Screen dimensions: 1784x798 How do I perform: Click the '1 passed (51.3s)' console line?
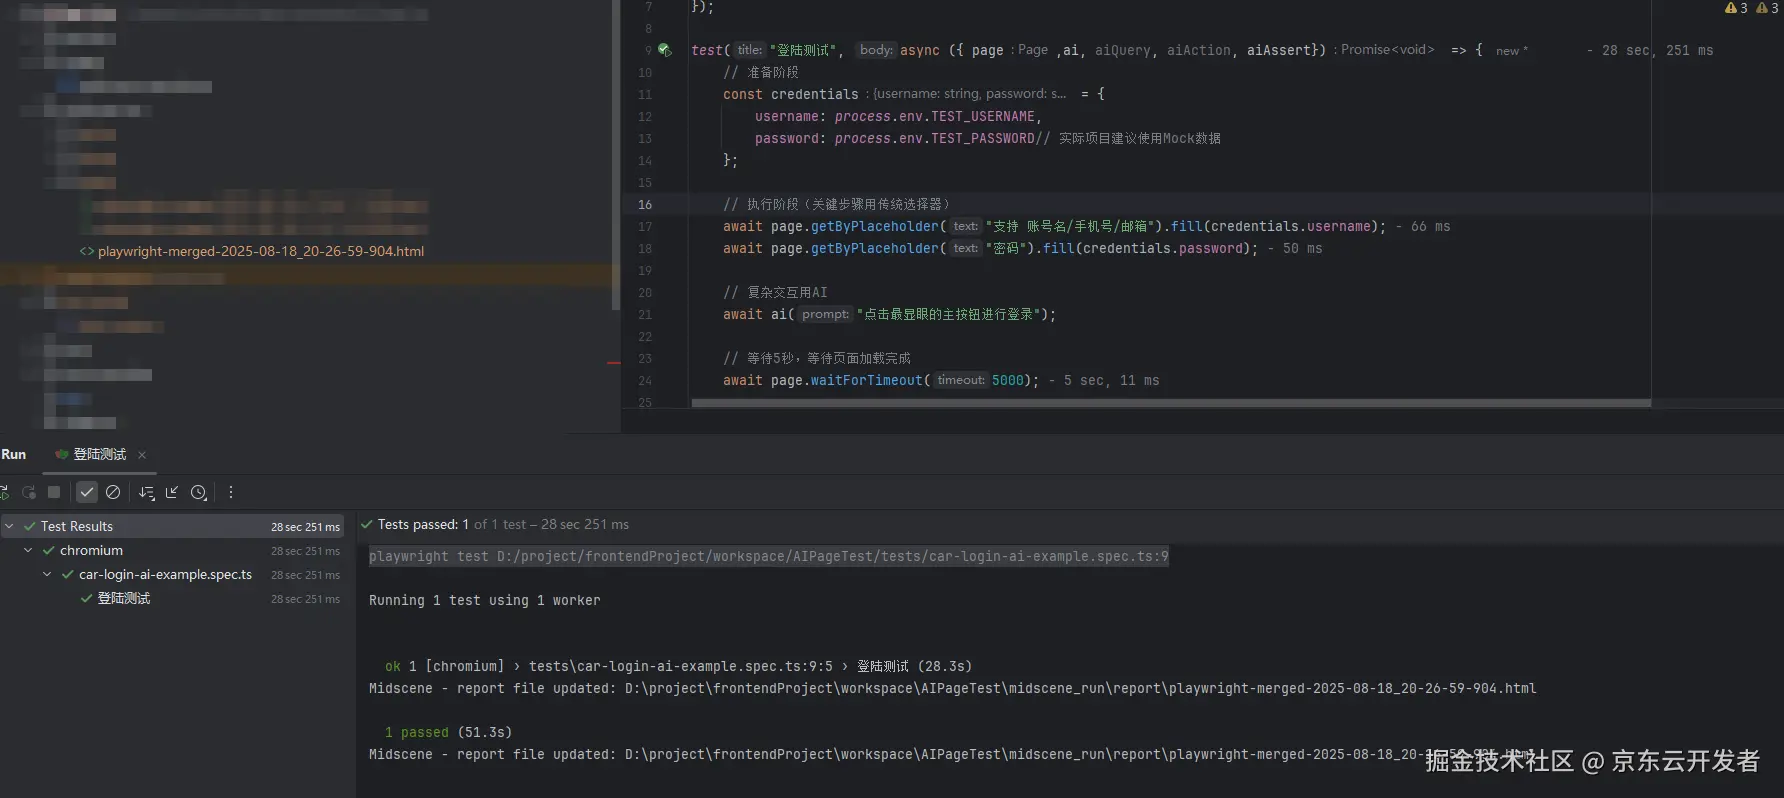point(448,732)
